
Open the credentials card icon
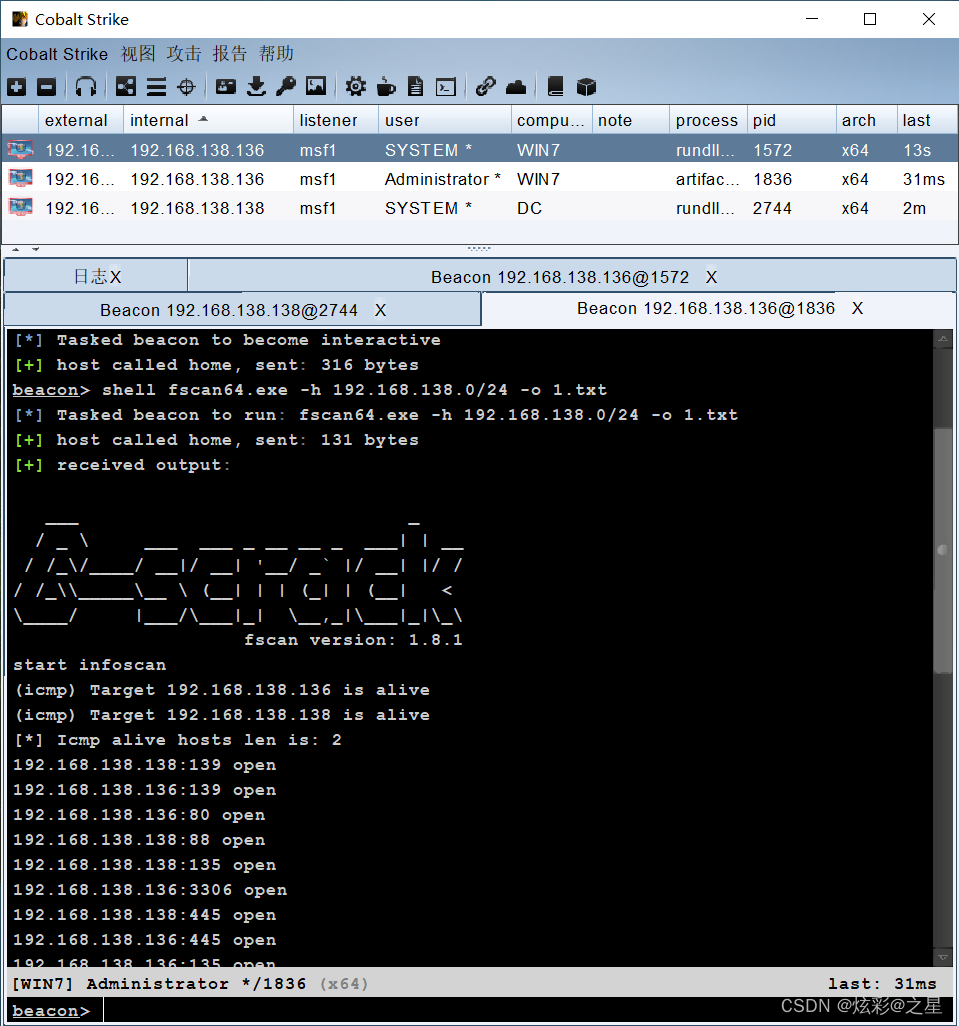[226, 86]
